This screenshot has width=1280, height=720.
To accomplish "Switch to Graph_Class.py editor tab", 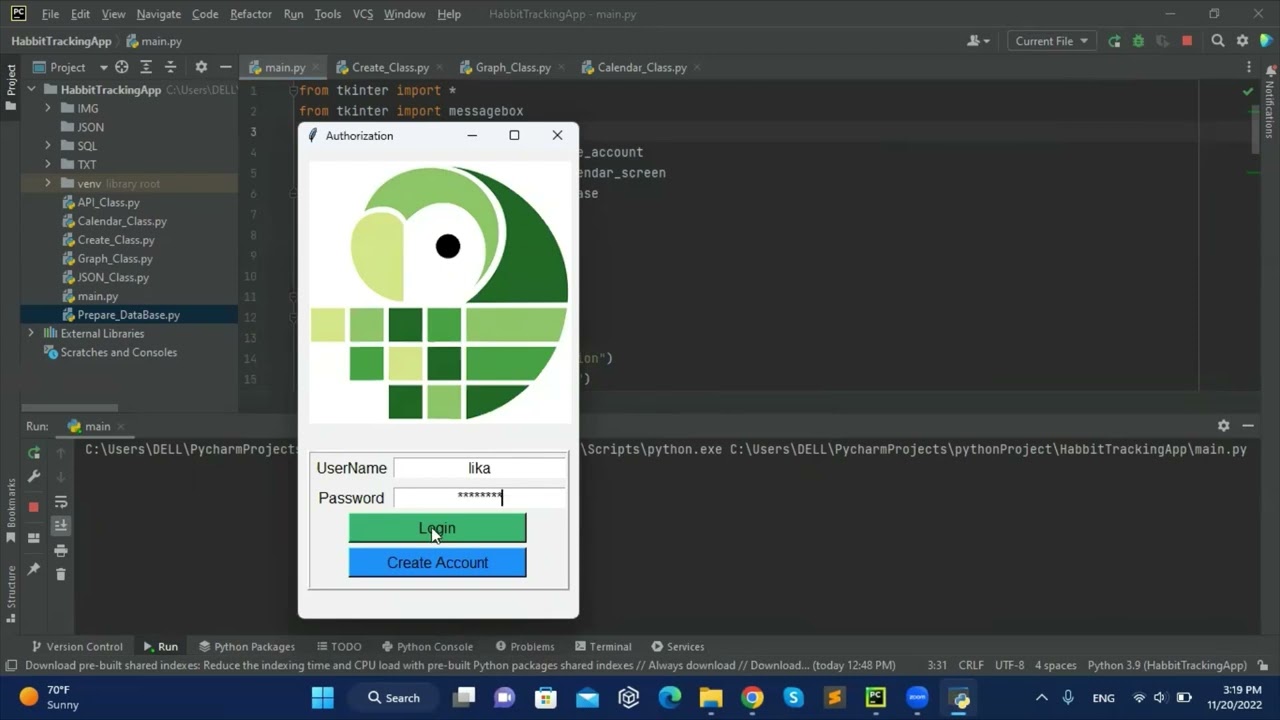I will tap(512, 67).
